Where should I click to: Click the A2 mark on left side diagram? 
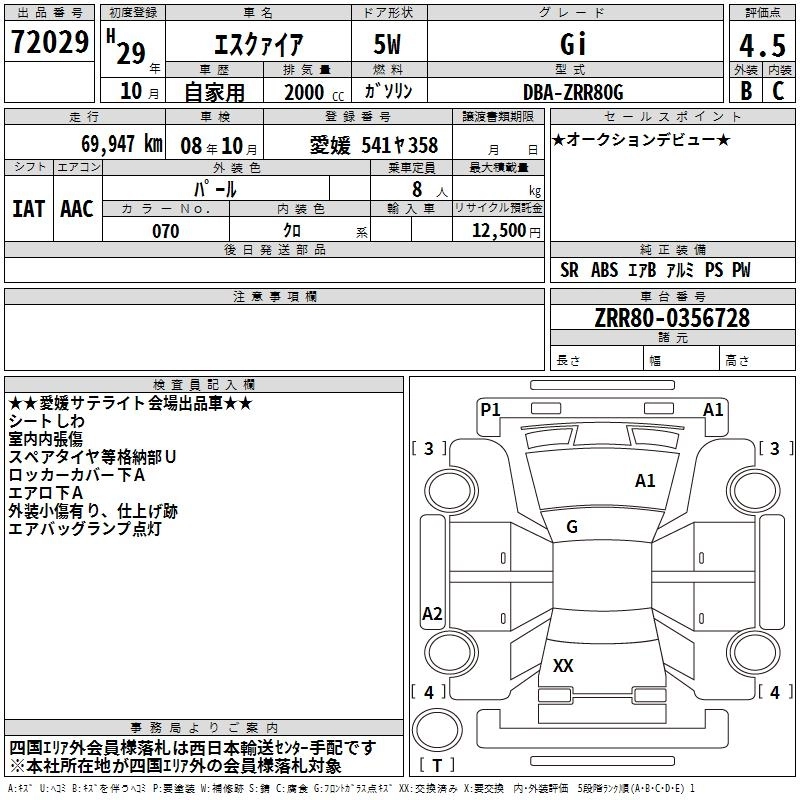pos(432,613)
